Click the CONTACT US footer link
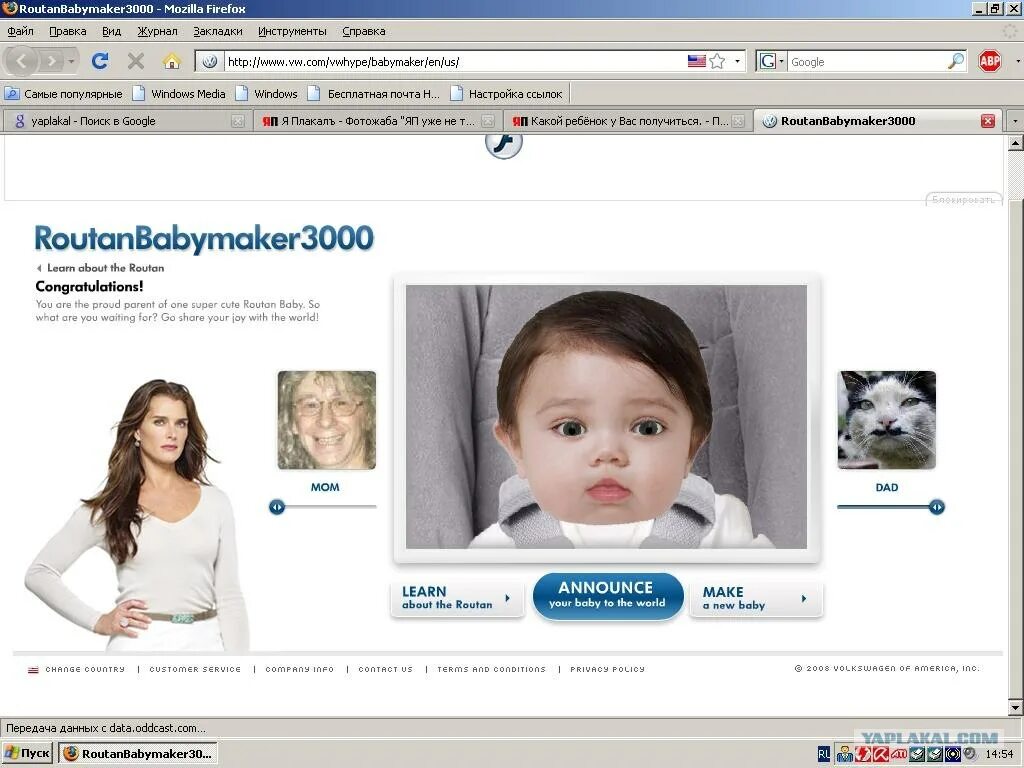This screenshot has height=768, width=1024. click(x=385, y=669)
